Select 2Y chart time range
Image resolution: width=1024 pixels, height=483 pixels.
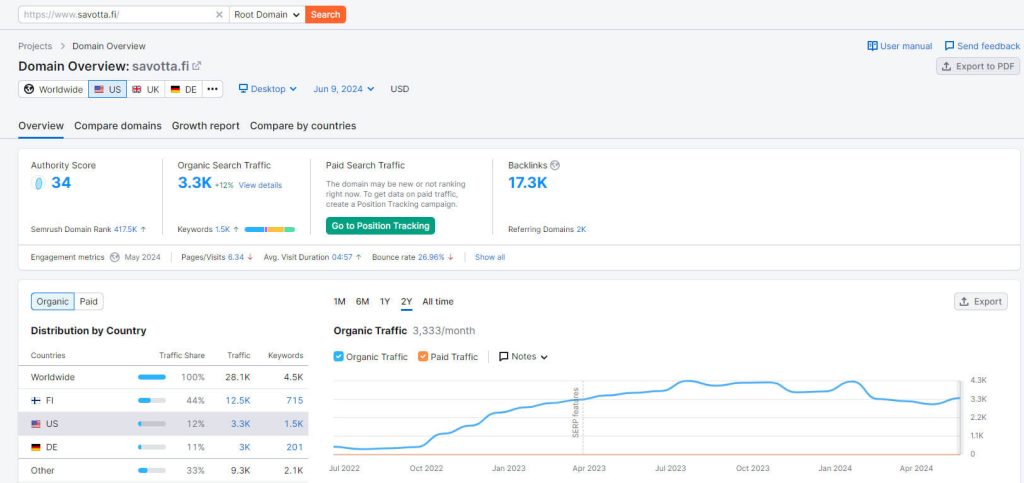pos(406,302)
